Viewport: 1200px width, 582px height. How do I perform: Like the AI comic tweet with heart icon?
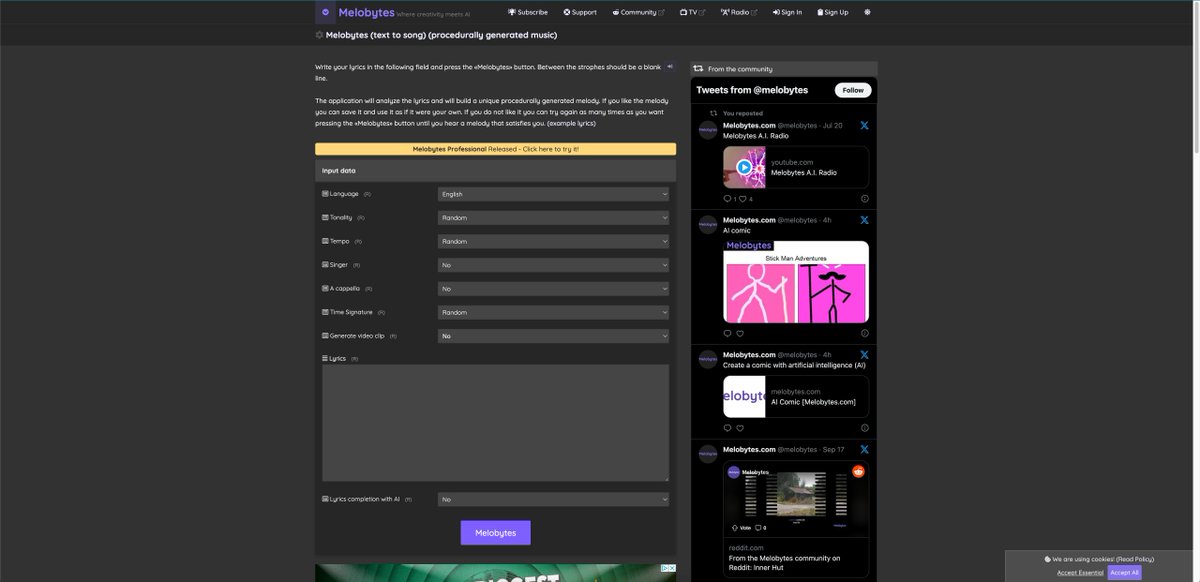(x=740, y=333)
